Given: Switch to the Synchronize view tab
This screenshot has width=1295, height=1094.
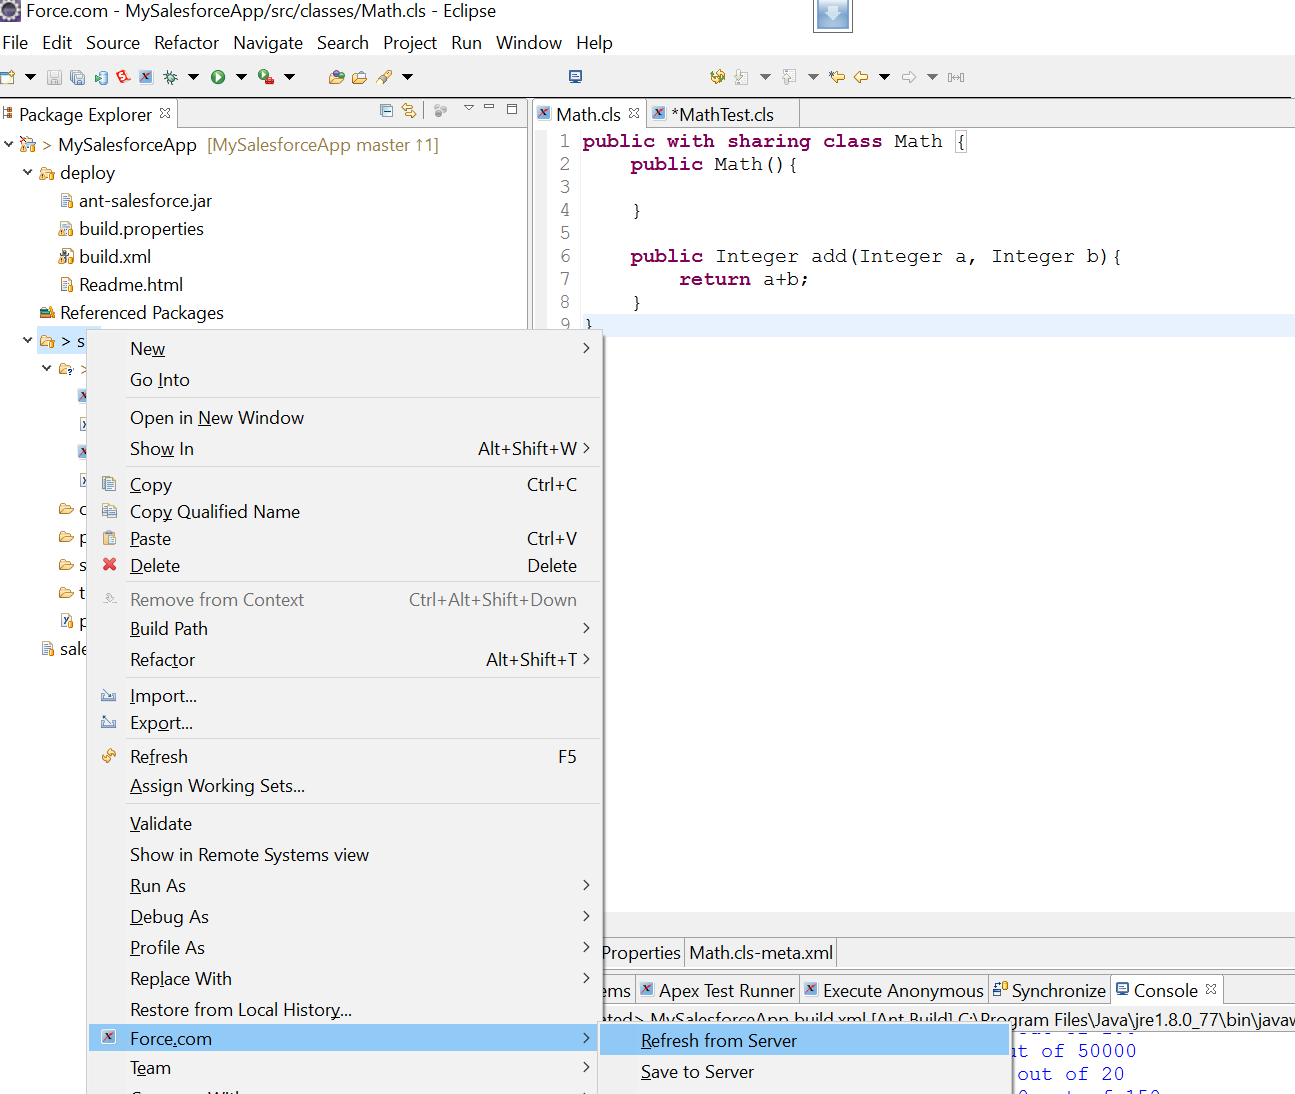Looking at the screenshot, I should (x=1049, y=991).
